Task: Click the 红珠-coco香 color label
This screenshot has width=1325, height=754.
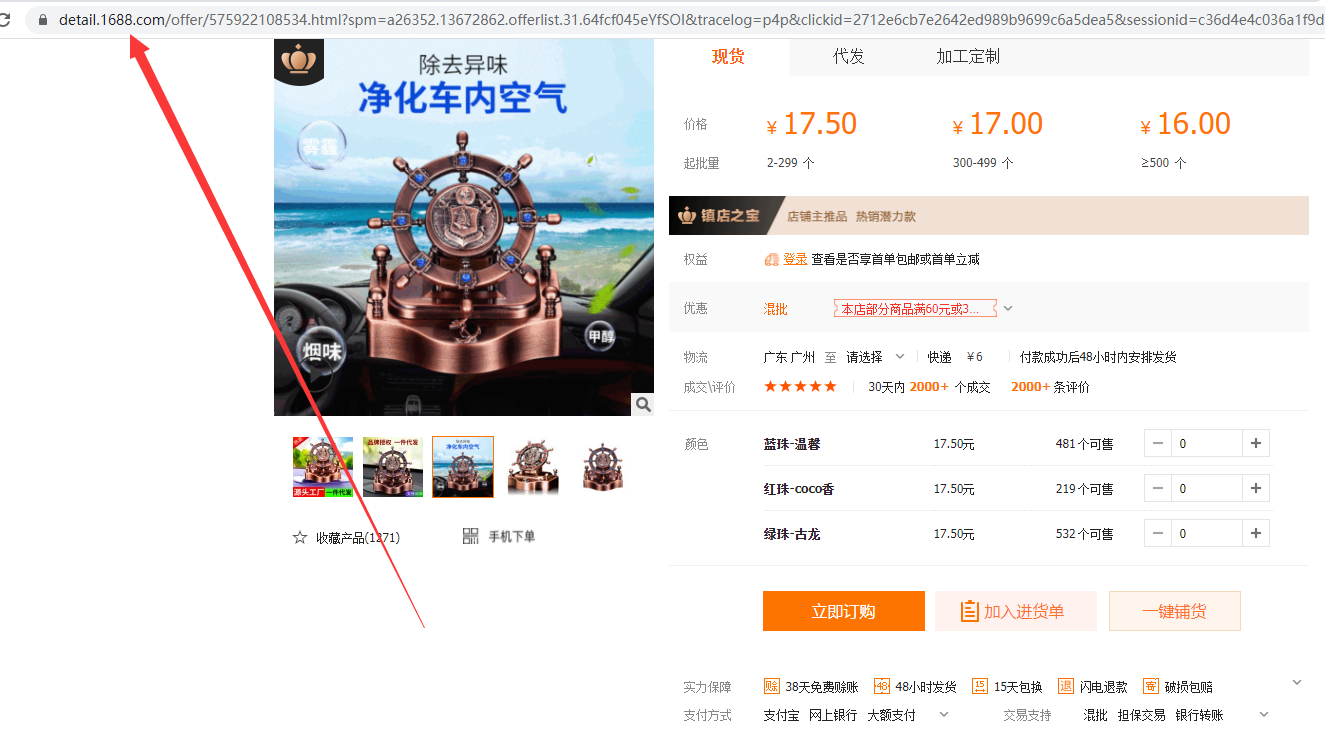Action: click(x=799, y=489)
